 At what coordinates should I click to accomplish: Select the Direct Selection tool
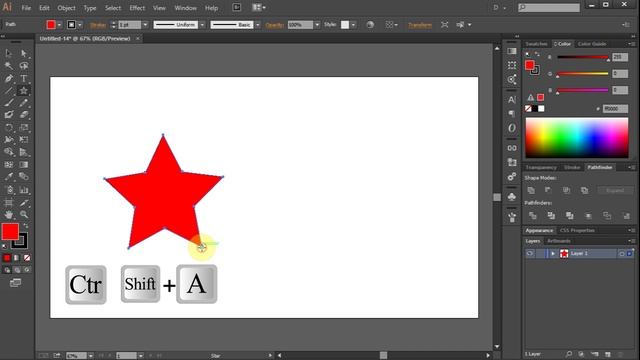[x=24, y=53]
